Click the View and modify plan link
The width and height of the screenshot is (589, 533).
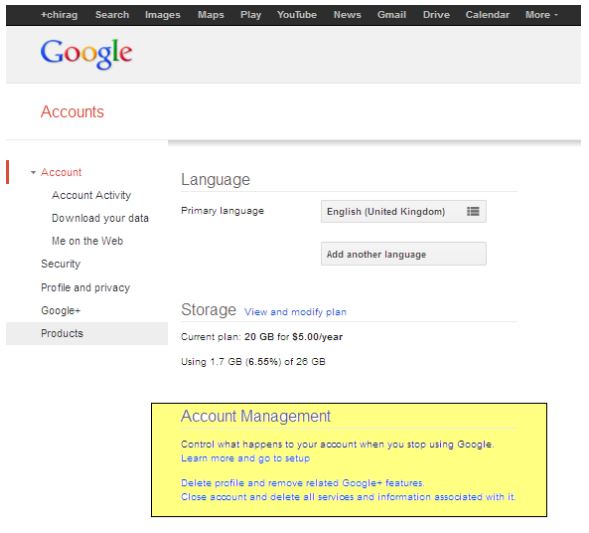tap(295, 312)
